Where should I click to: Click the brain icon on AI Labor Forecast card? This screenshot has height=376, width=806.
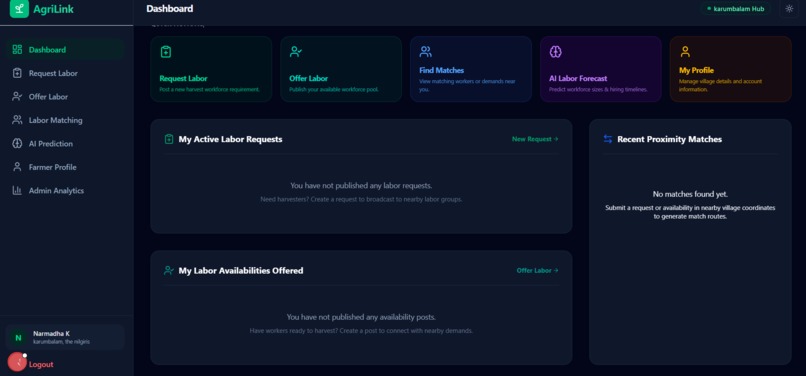point(555,51)
